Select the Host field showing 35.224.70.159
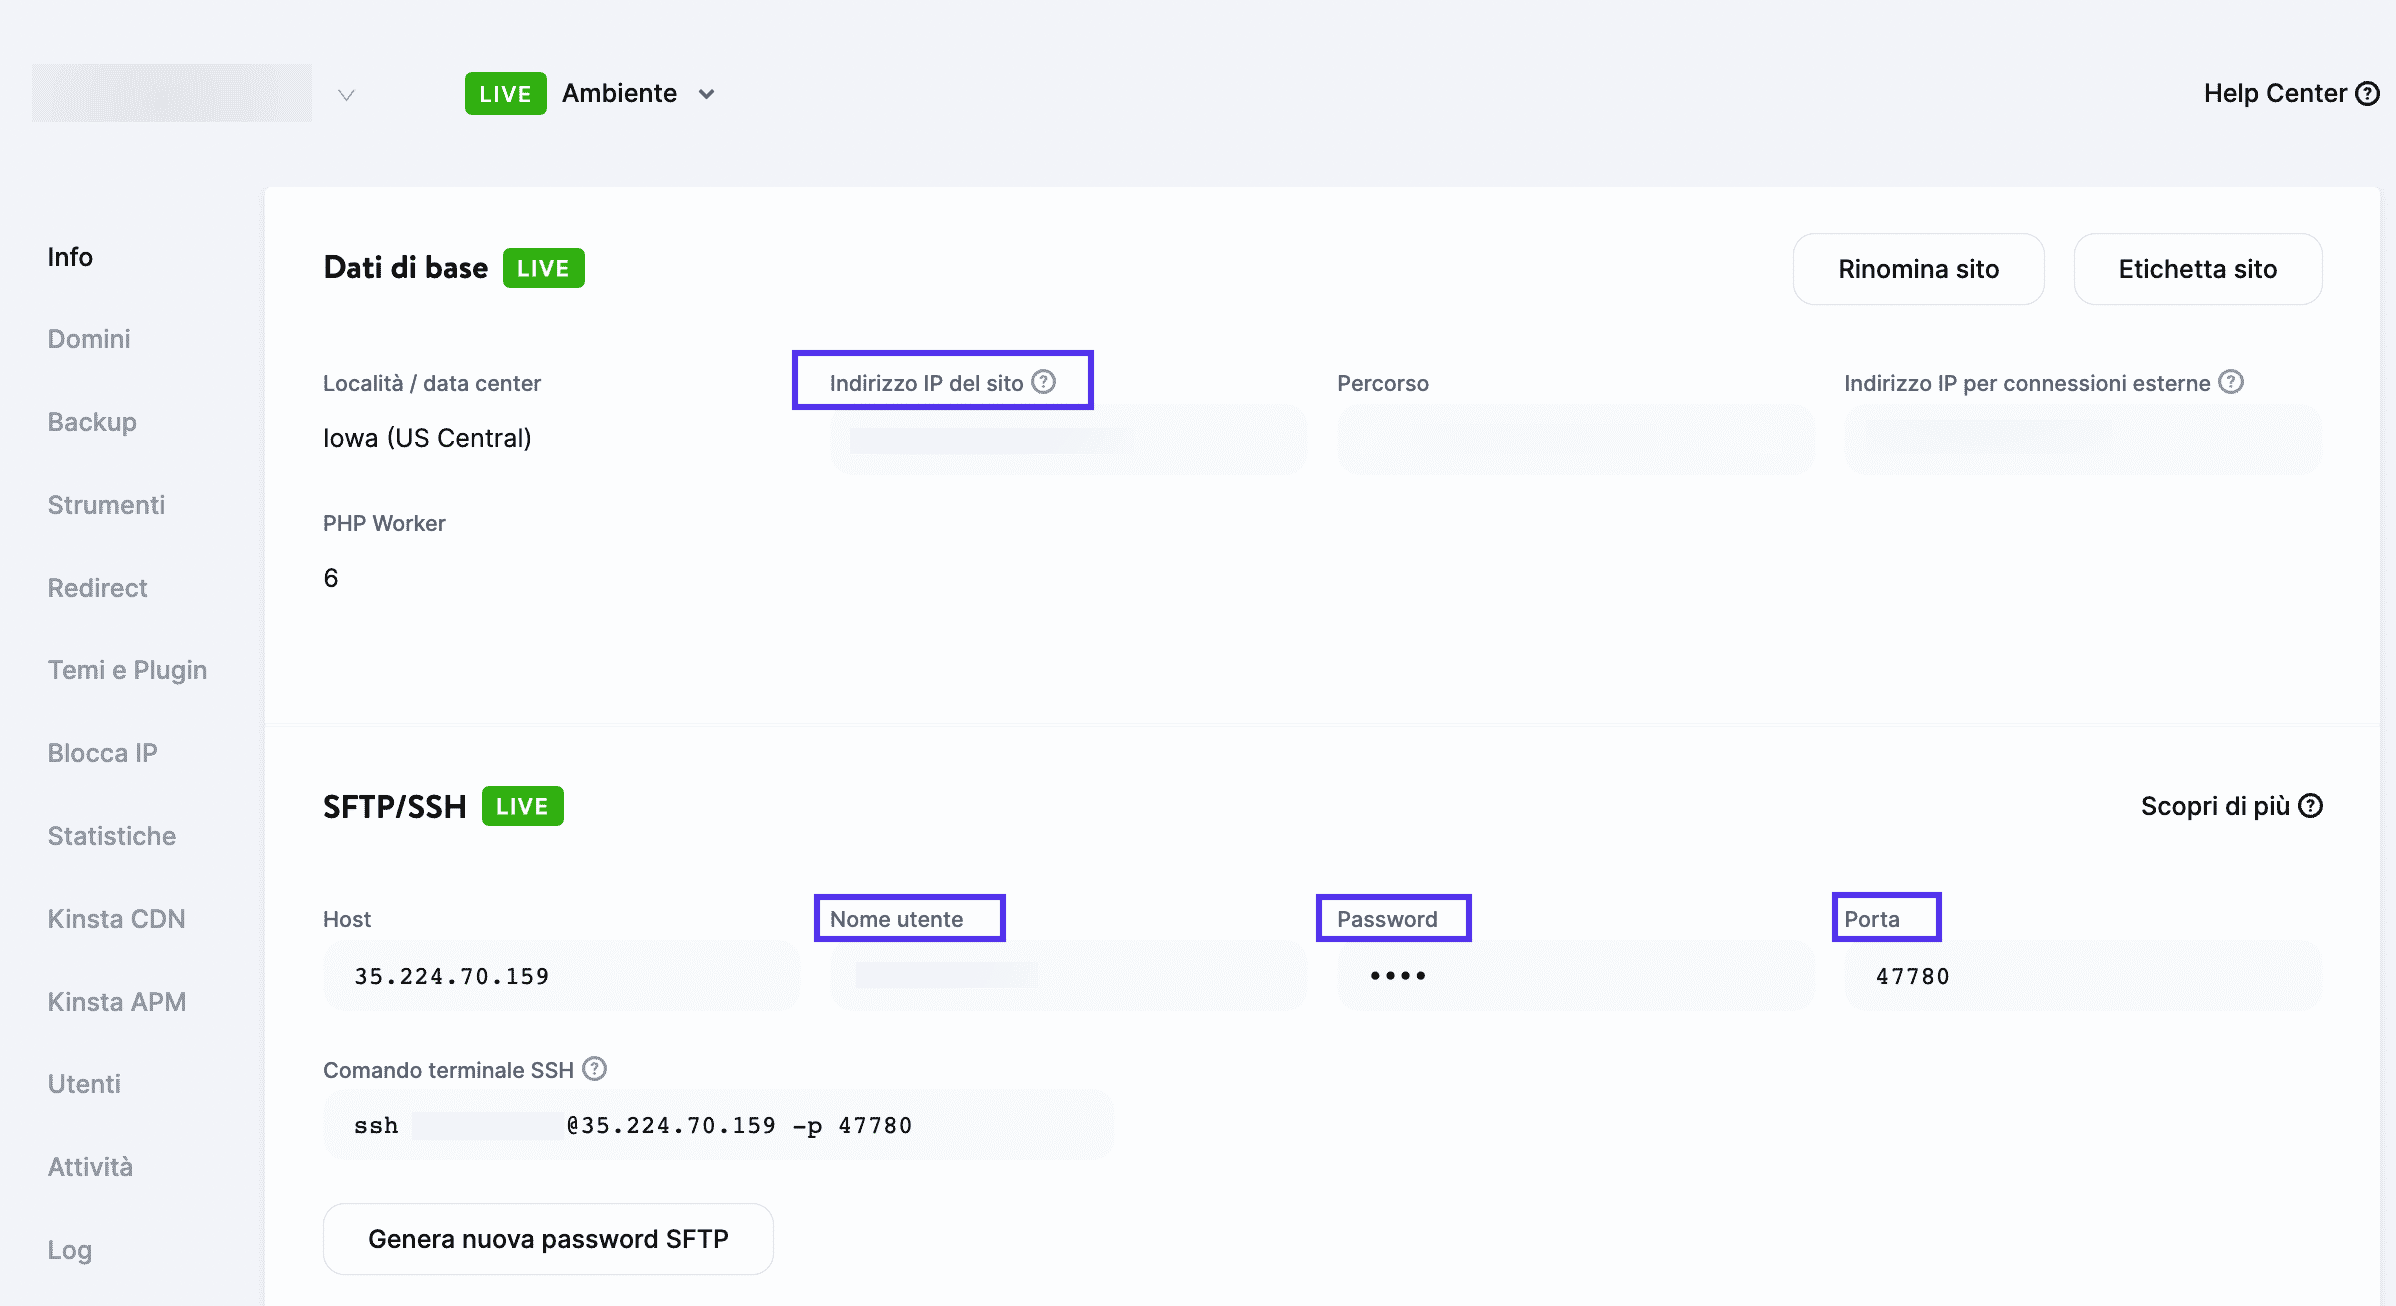The image size is (2396, 1306). pos(560,975)
